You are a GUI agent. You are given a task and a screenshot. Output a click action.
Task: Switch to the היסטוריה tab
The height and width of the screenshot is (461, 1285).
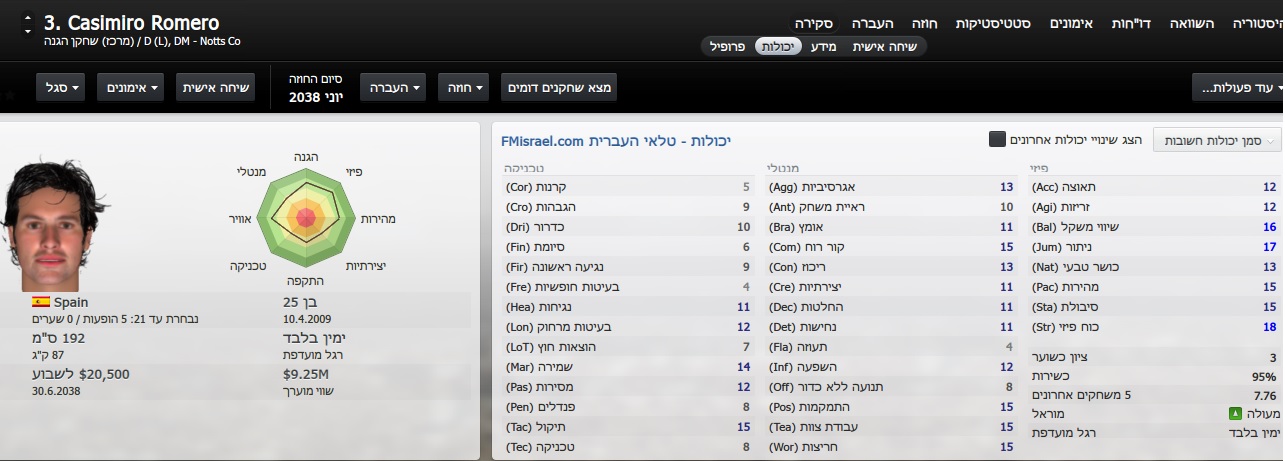1256,22
